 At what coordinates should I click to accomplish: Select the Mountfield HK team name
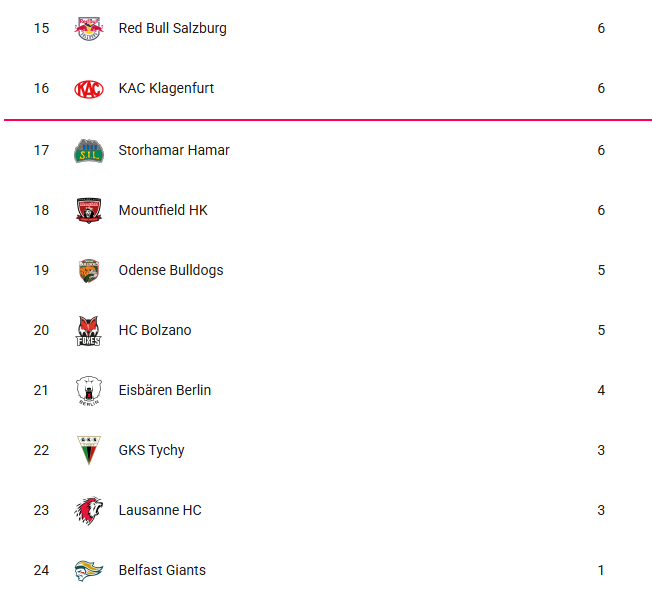pyautogui.click(x=163, y=210)
